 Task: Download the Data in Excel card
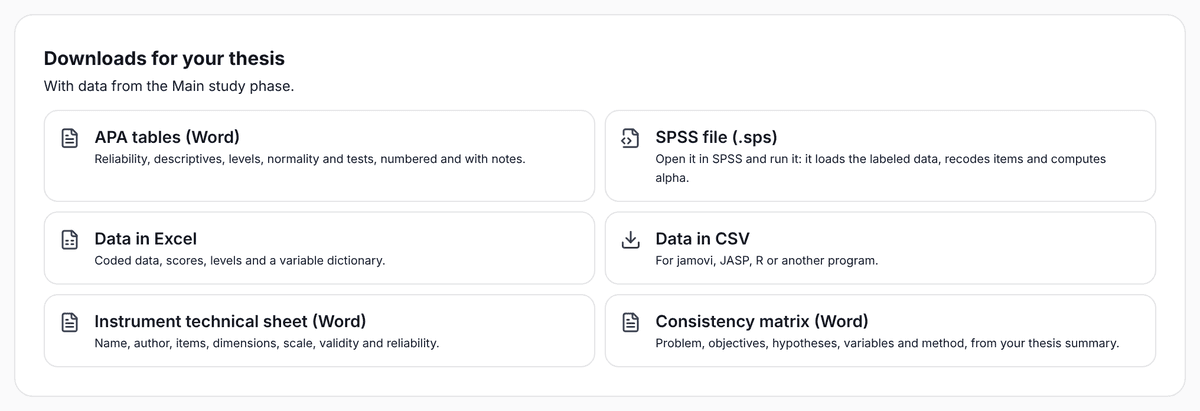coord(319,248)
